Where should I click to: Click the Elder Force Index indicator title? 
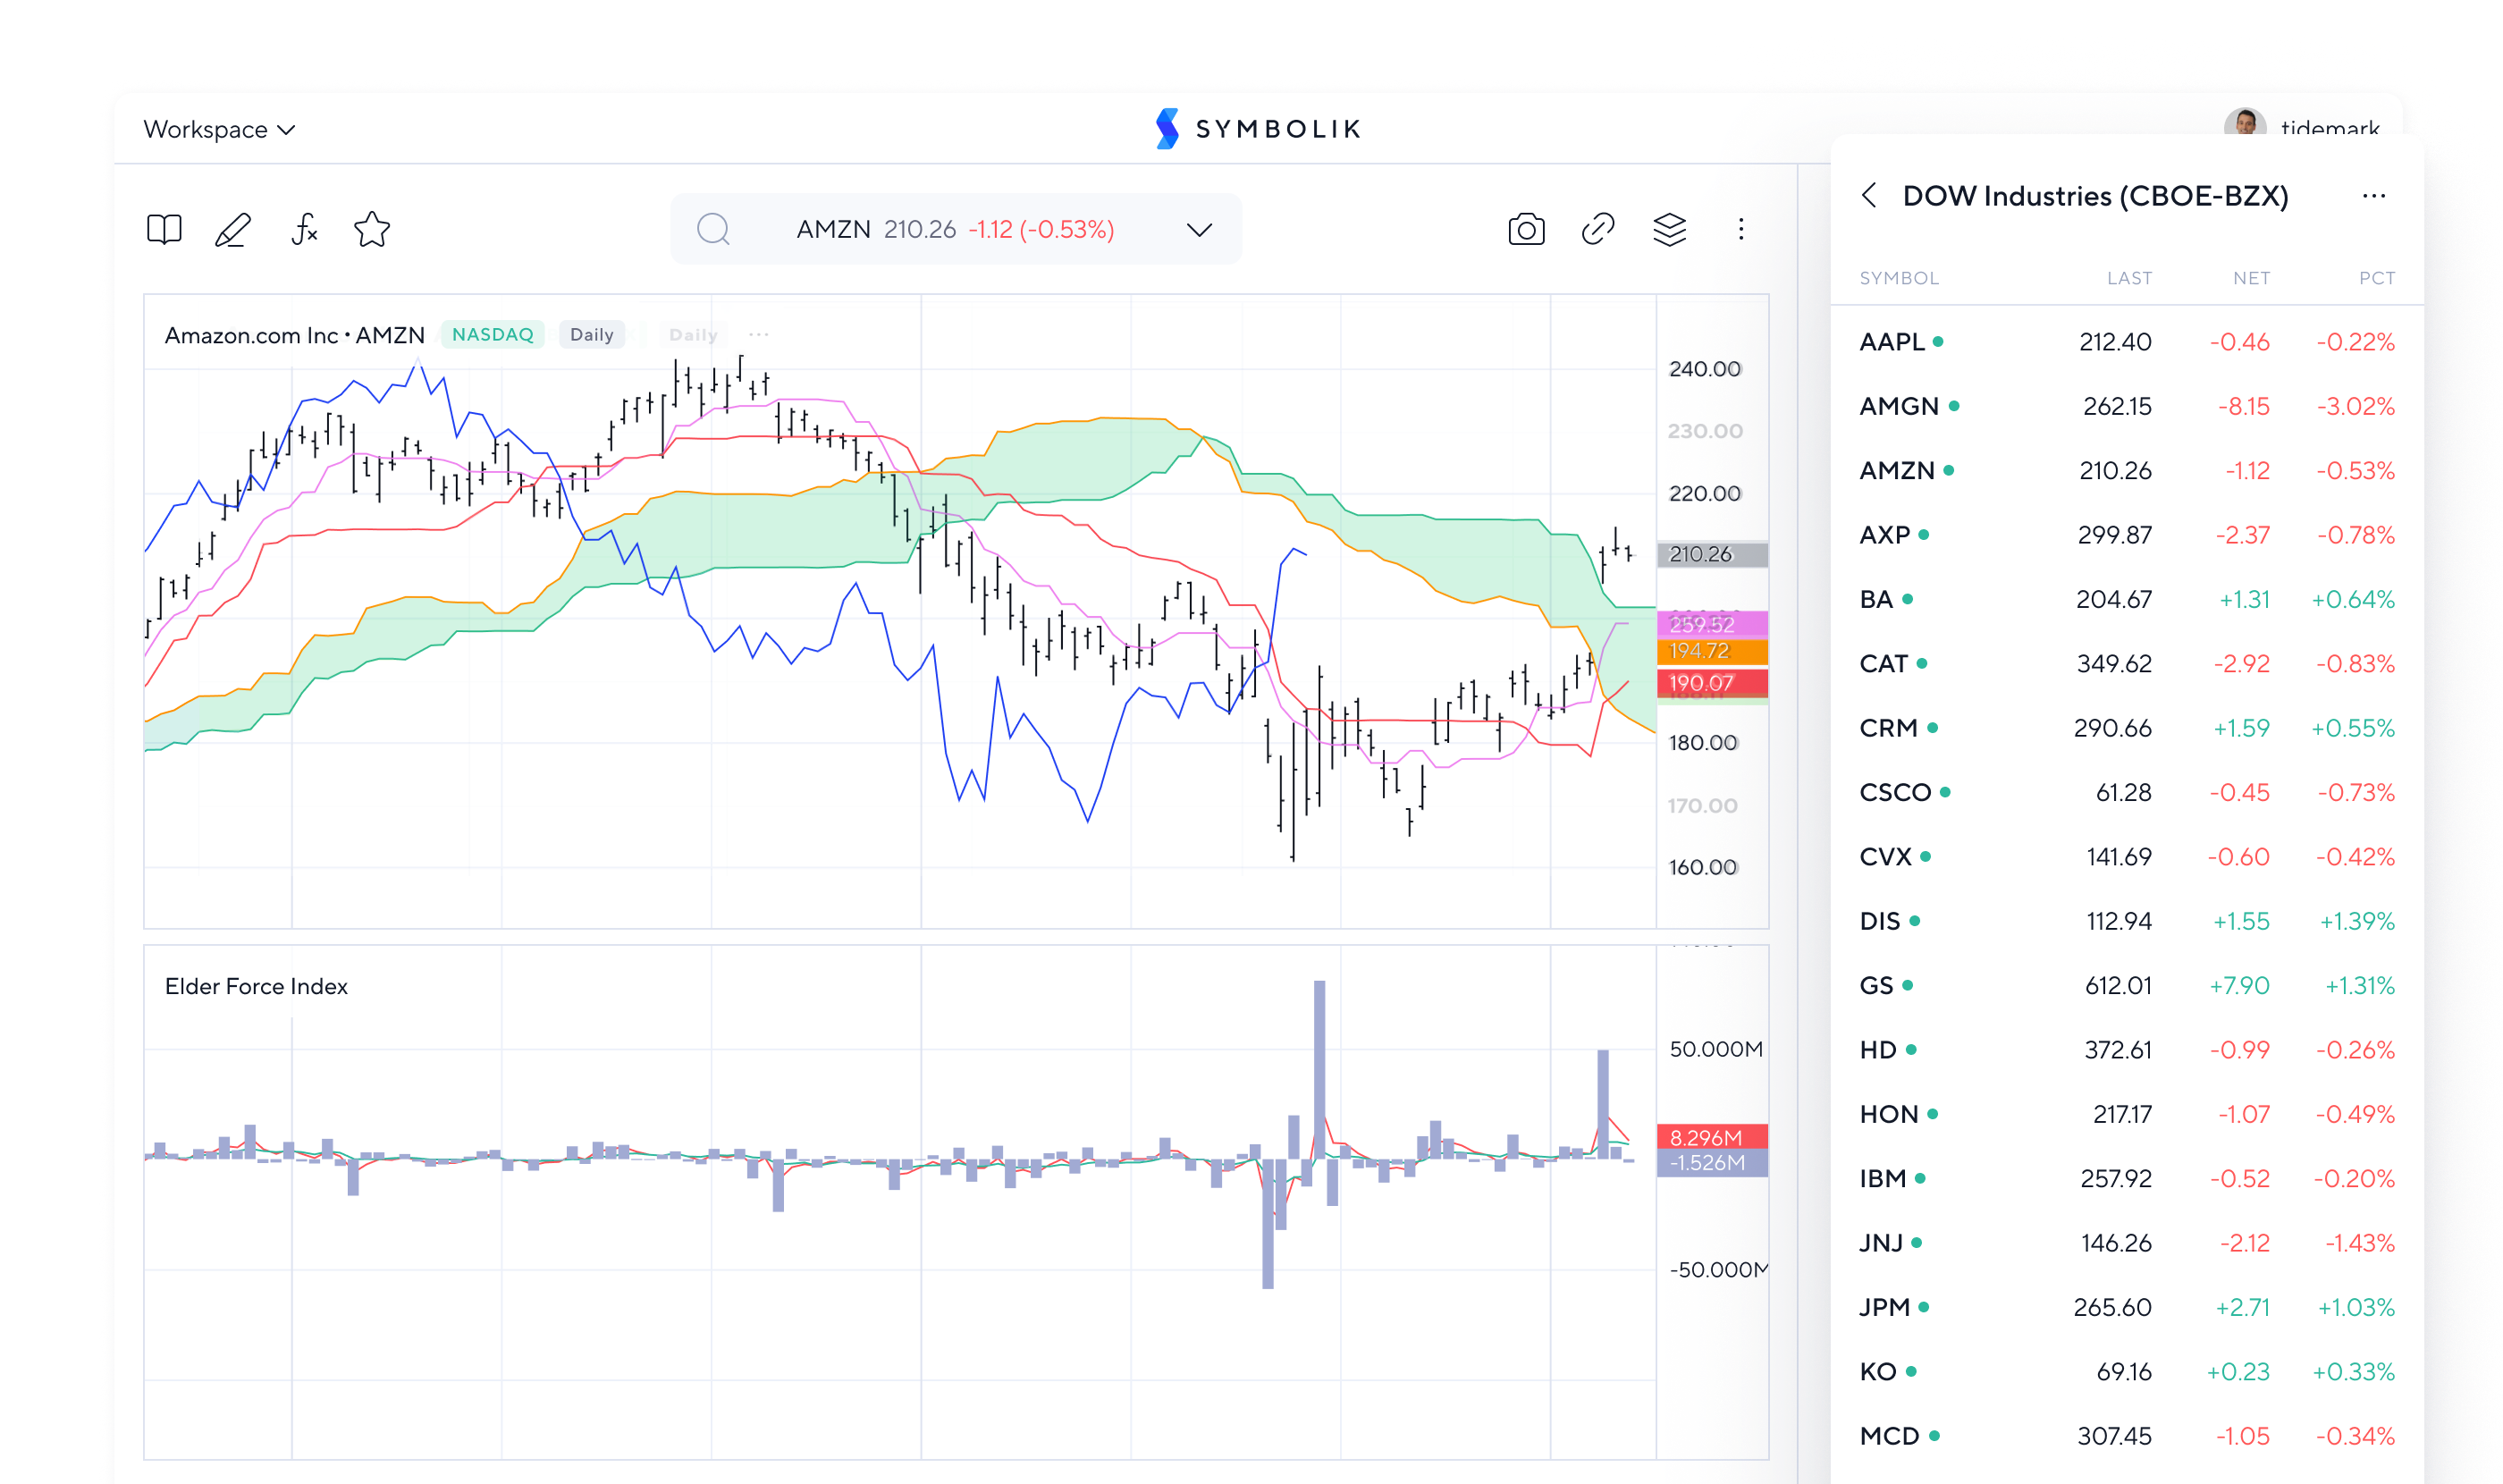tap(256, 986)
